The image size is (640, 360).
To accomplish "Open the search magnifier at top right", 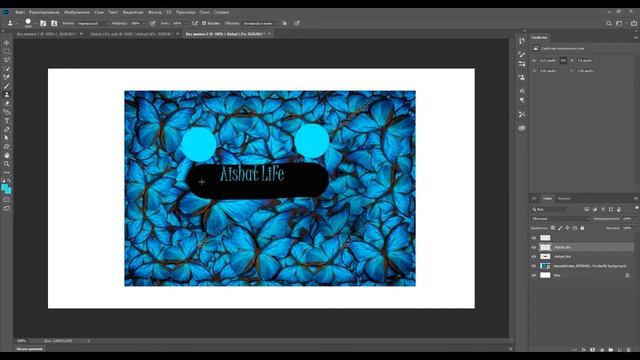I will [609, 23].
